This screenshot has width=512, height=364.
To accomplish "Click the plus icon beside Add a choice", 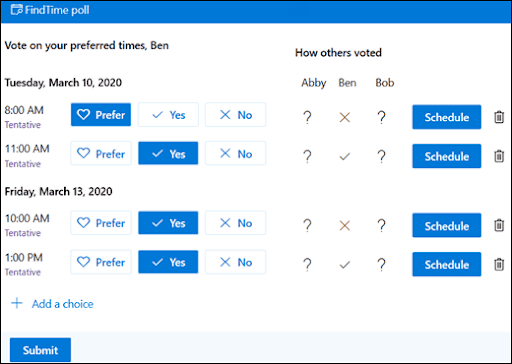I will pos(17,303).
